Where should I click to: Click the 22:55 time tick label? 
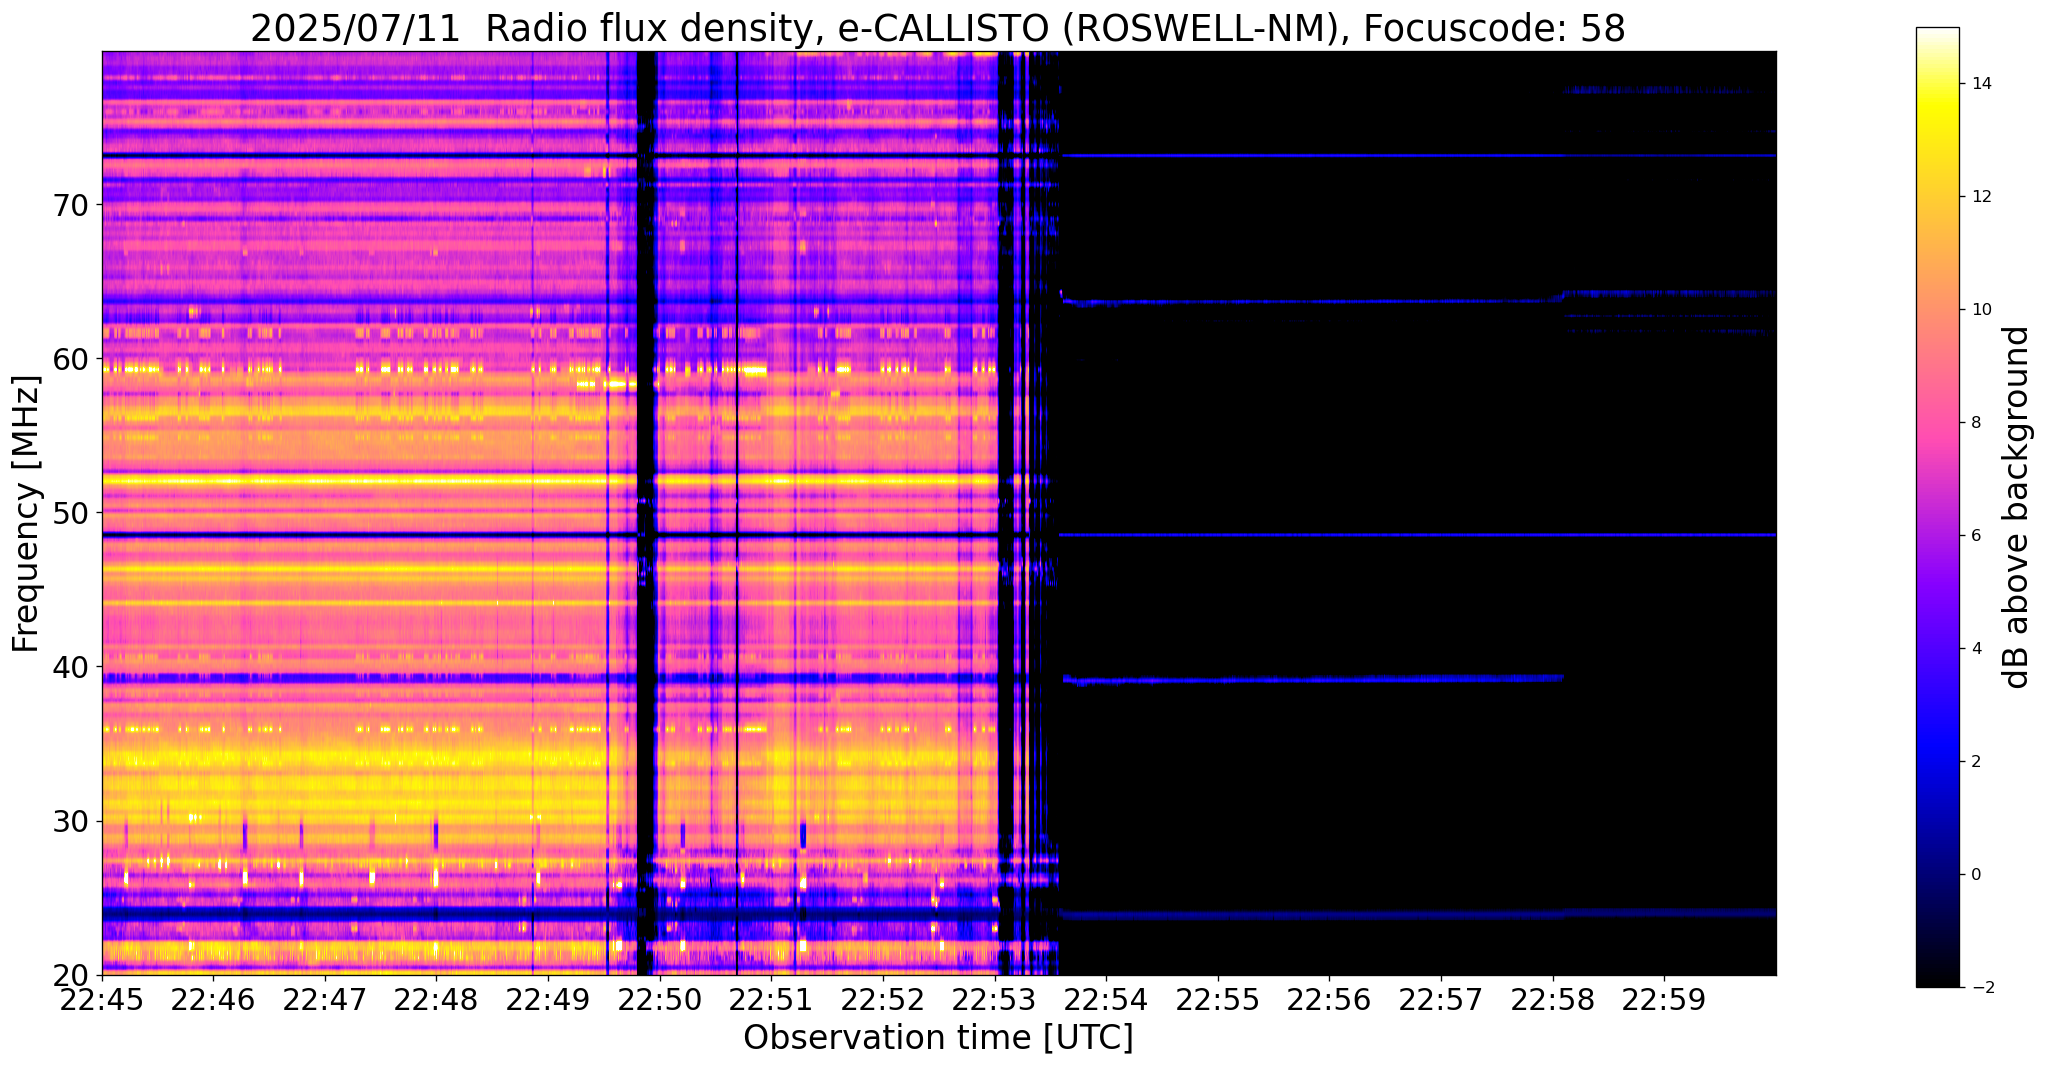(1218, 999)
